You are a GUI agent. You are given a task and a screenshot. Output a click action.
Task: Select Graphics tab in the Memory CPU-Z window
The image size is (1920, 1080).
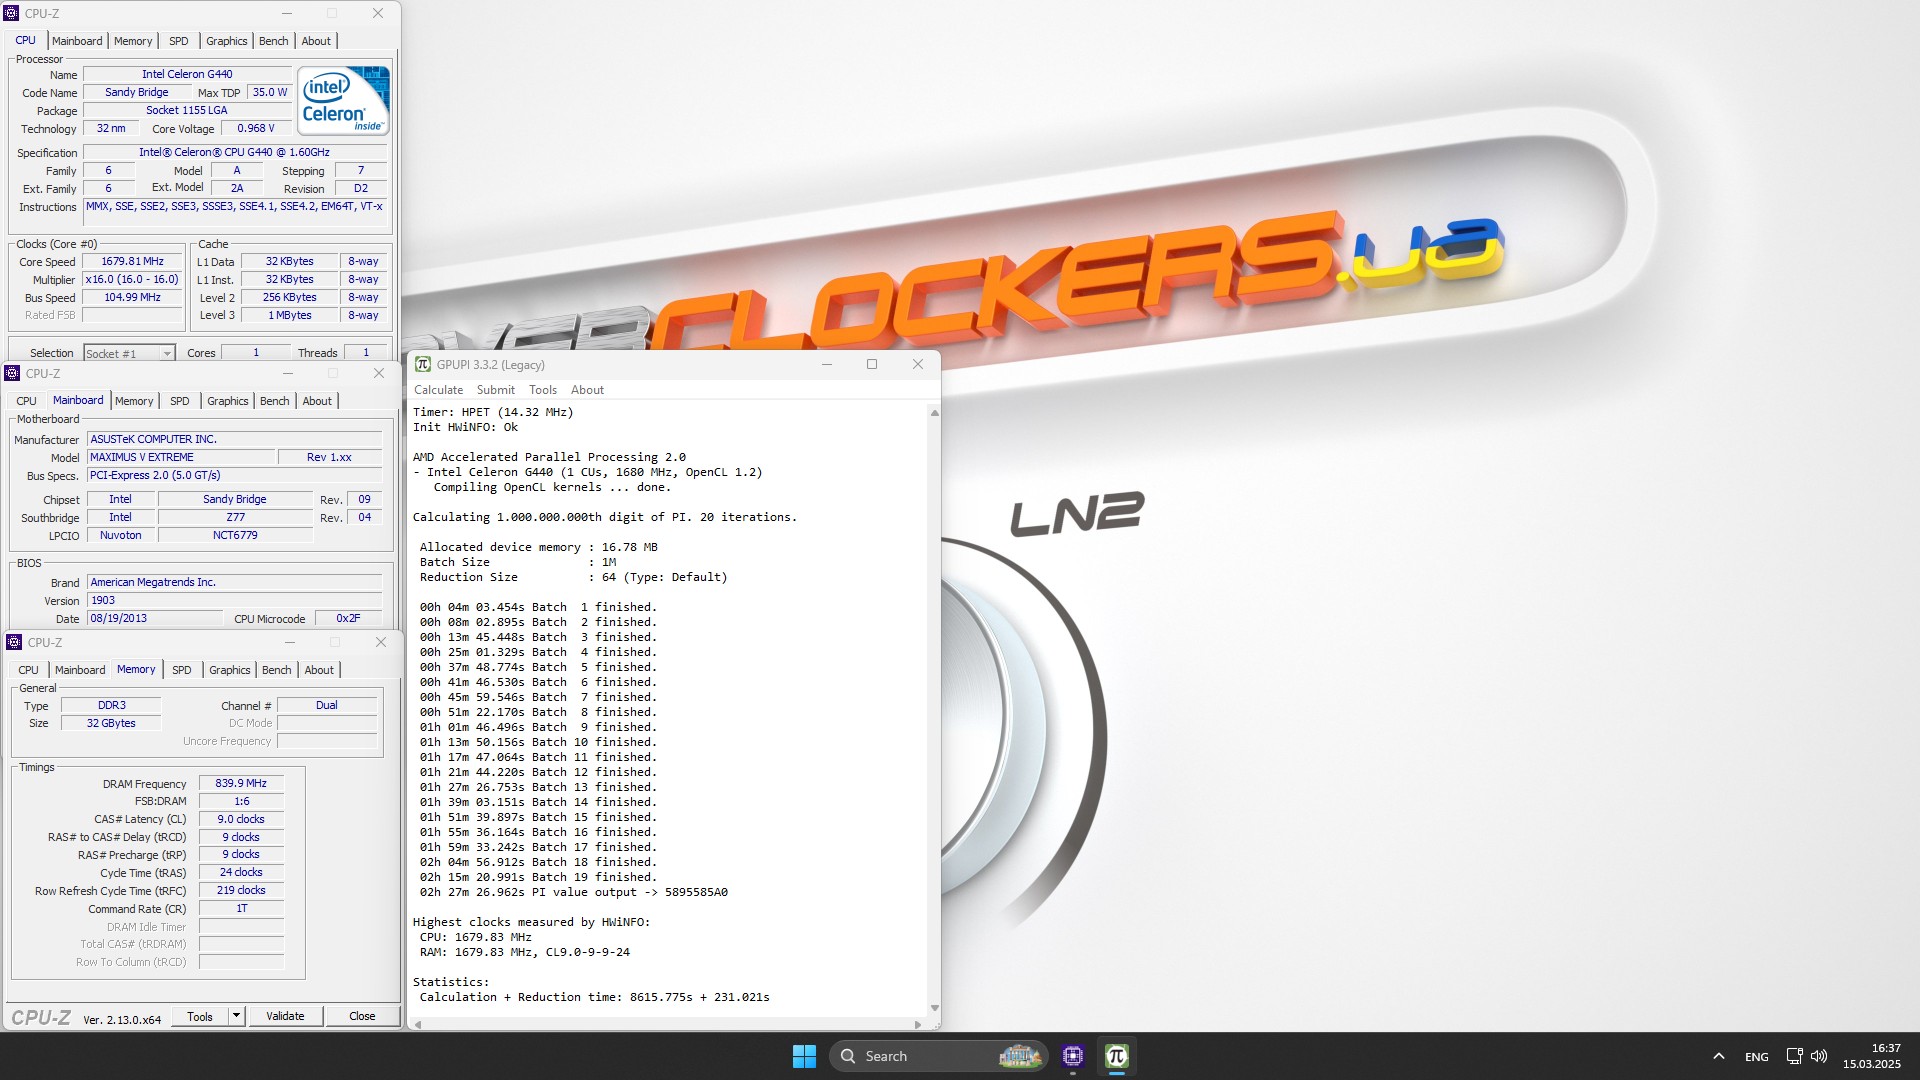[x=230, y=670]
